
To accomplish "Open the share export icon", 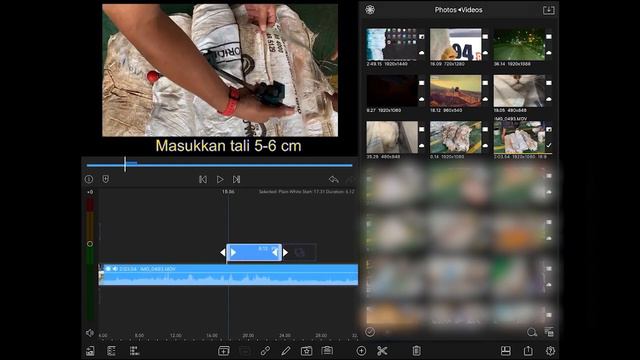I will point(528,351).
